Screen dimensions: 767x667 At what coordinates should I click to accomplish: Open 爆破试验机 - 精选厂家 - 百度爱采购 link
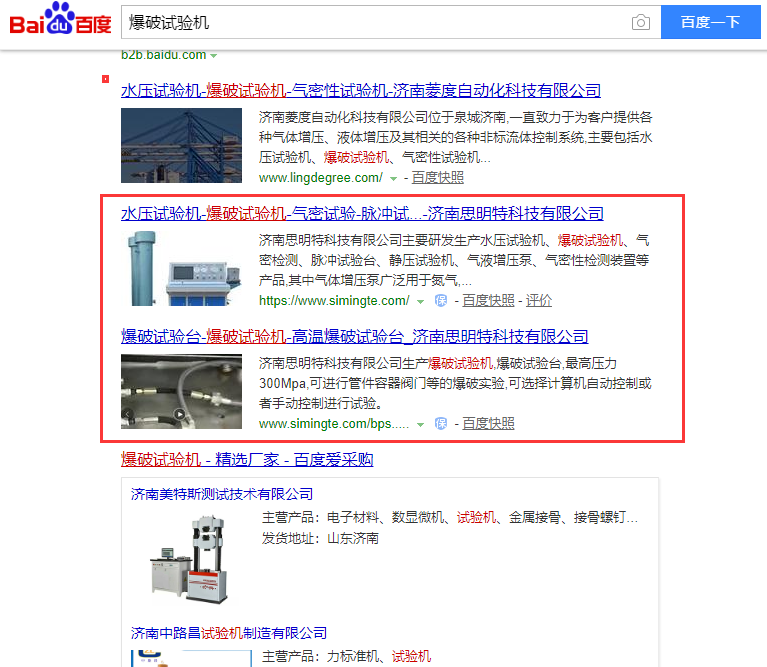247,460
